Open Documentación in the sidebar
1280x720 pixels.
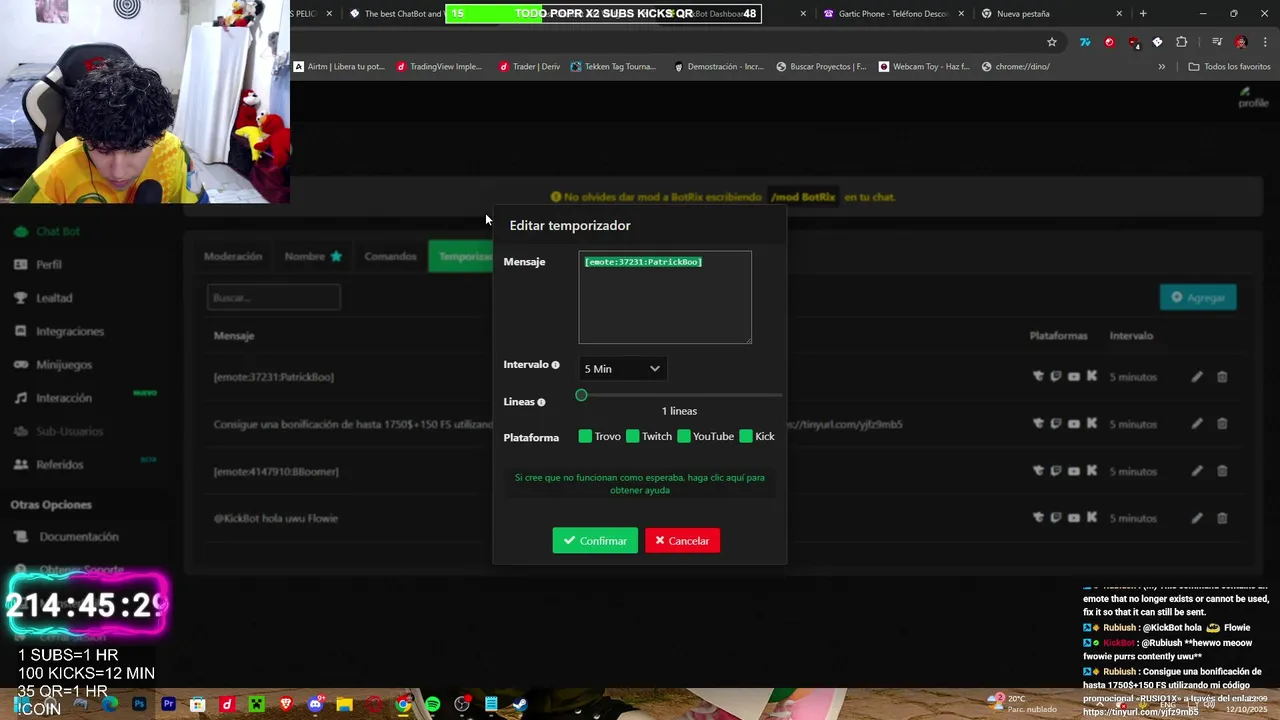[x=79, y=537]
